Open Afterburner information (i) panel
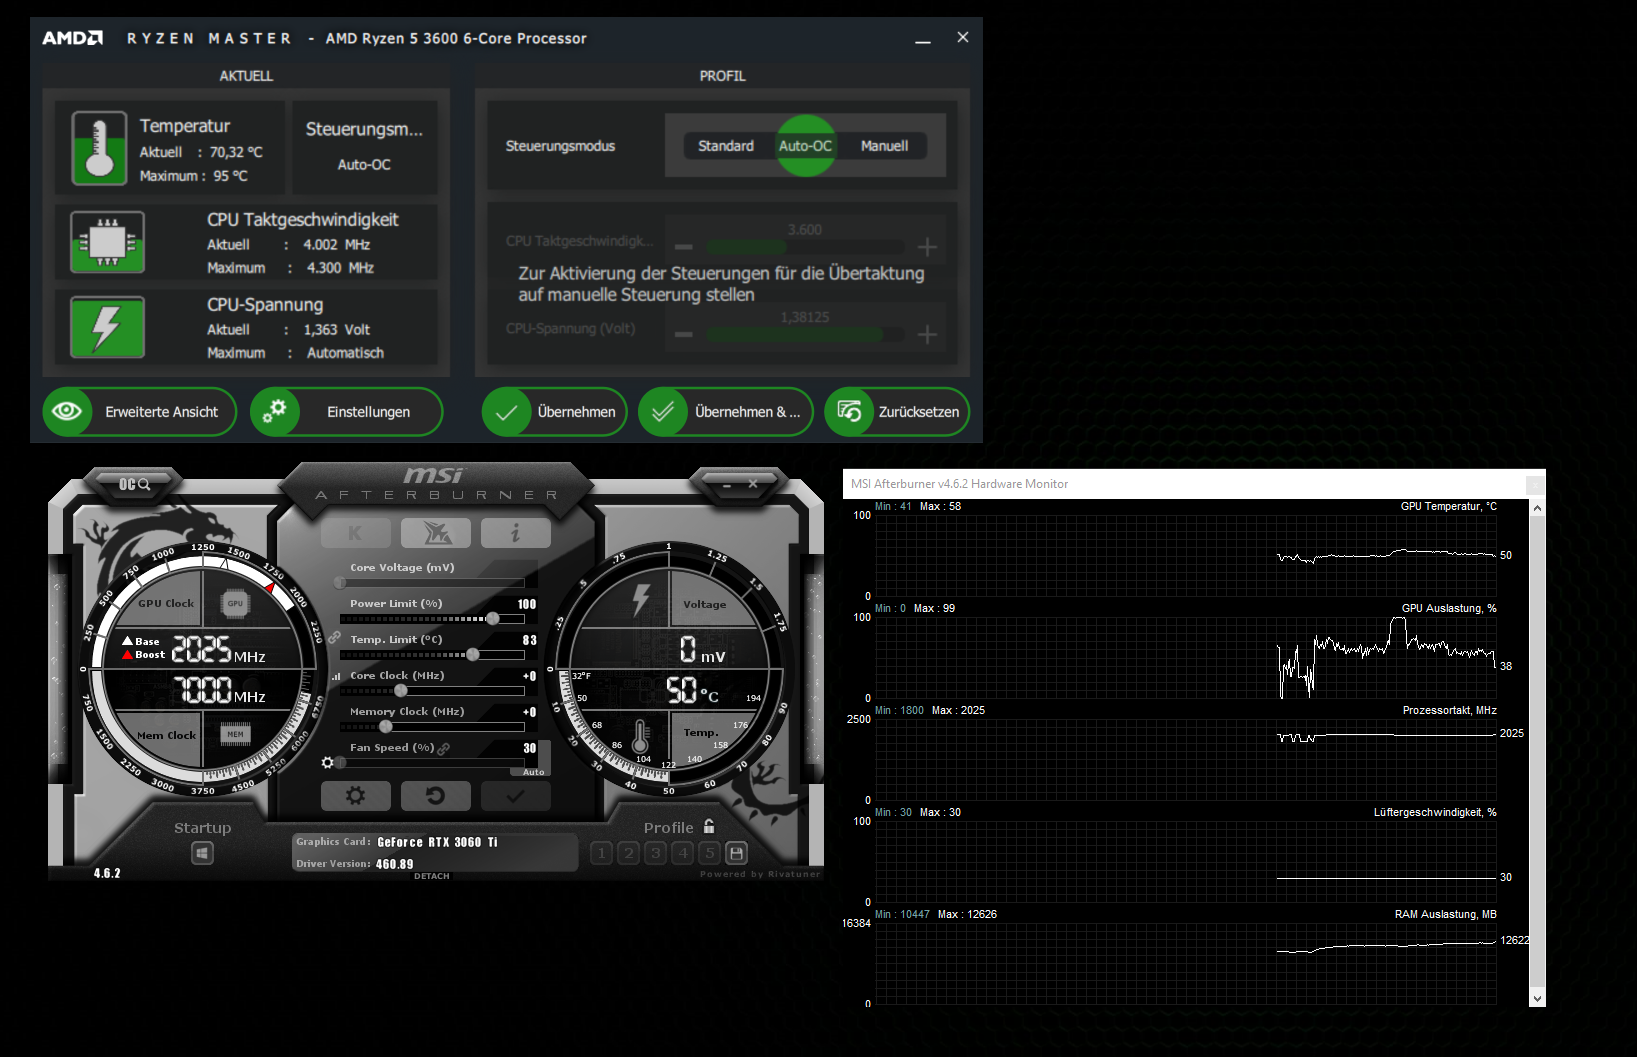Screen dimensions: 1637x1057 tap(516, 533)
